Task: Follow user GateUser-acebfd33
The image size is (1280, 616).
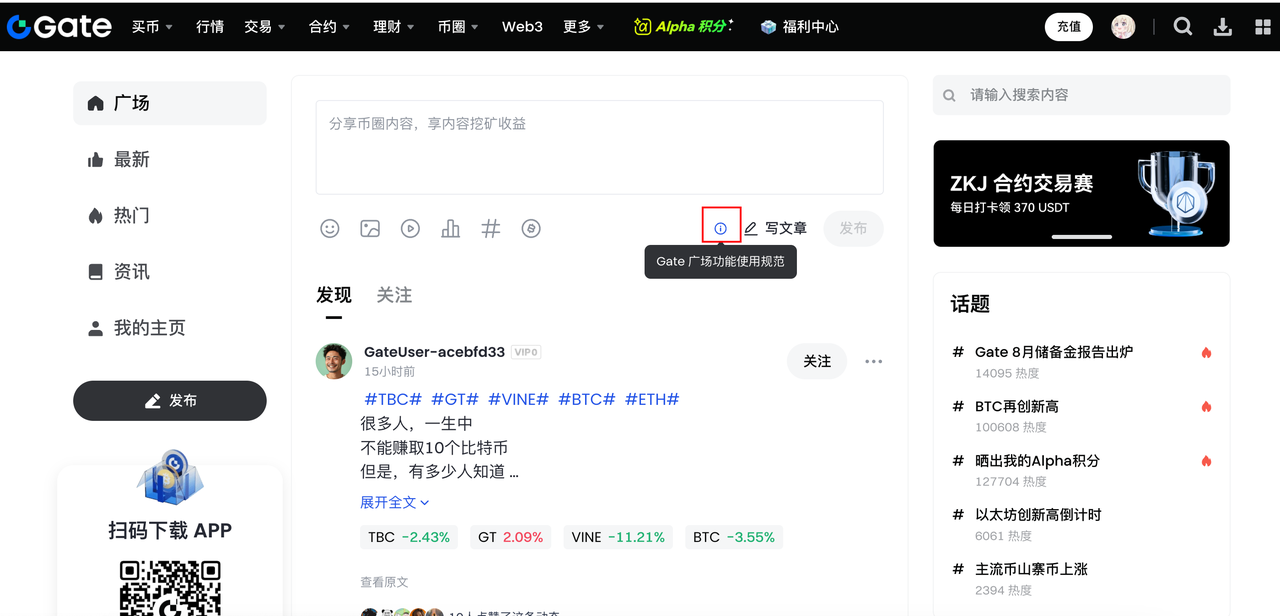Action: [x=817, y=361]
